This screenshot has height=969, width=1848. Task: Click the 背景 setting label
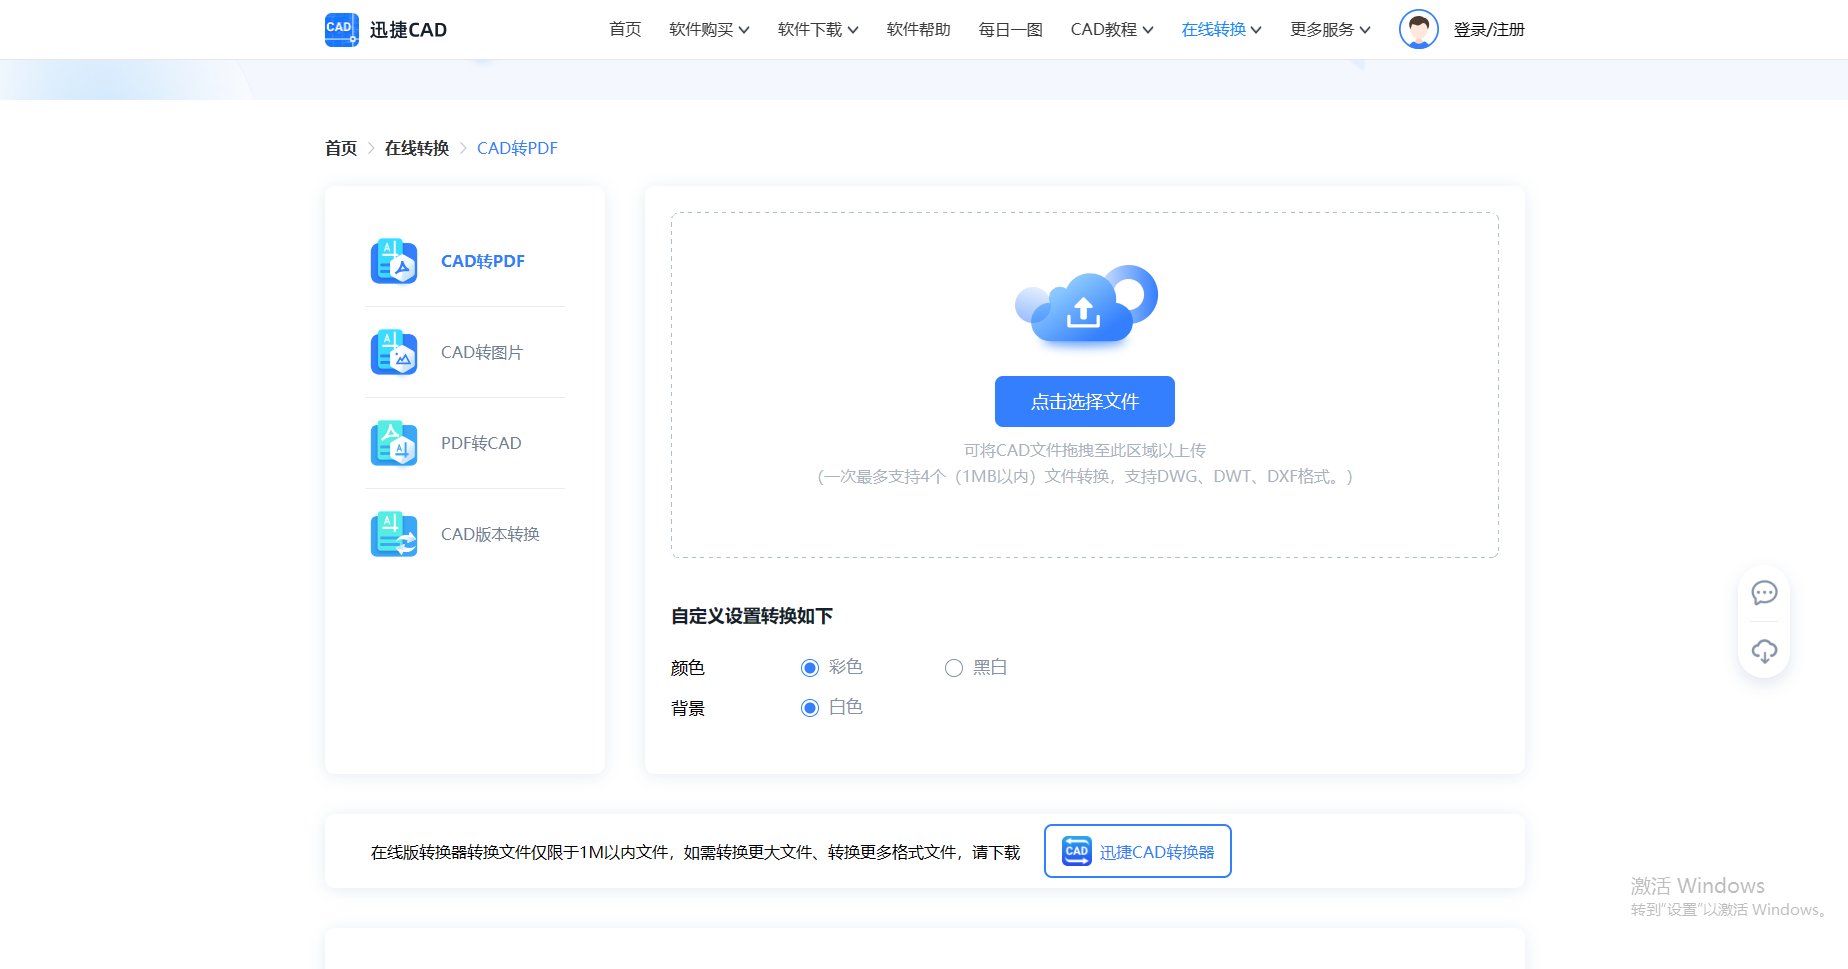point(688,708)
